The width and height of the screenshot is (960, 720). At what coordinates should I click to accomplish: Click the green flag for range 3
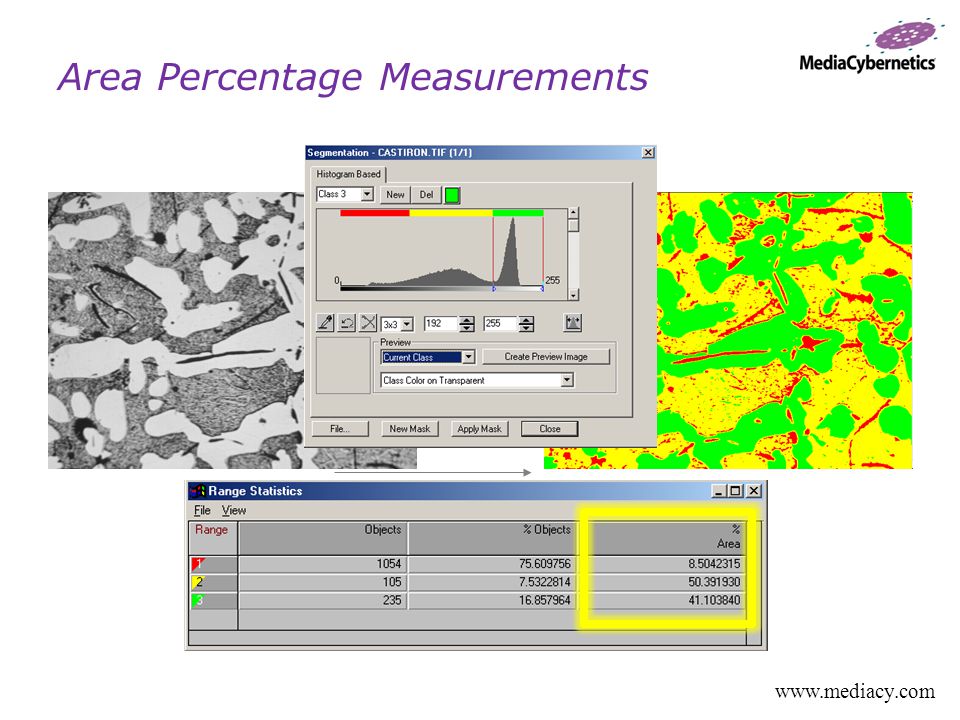click(x=198, y=601)
